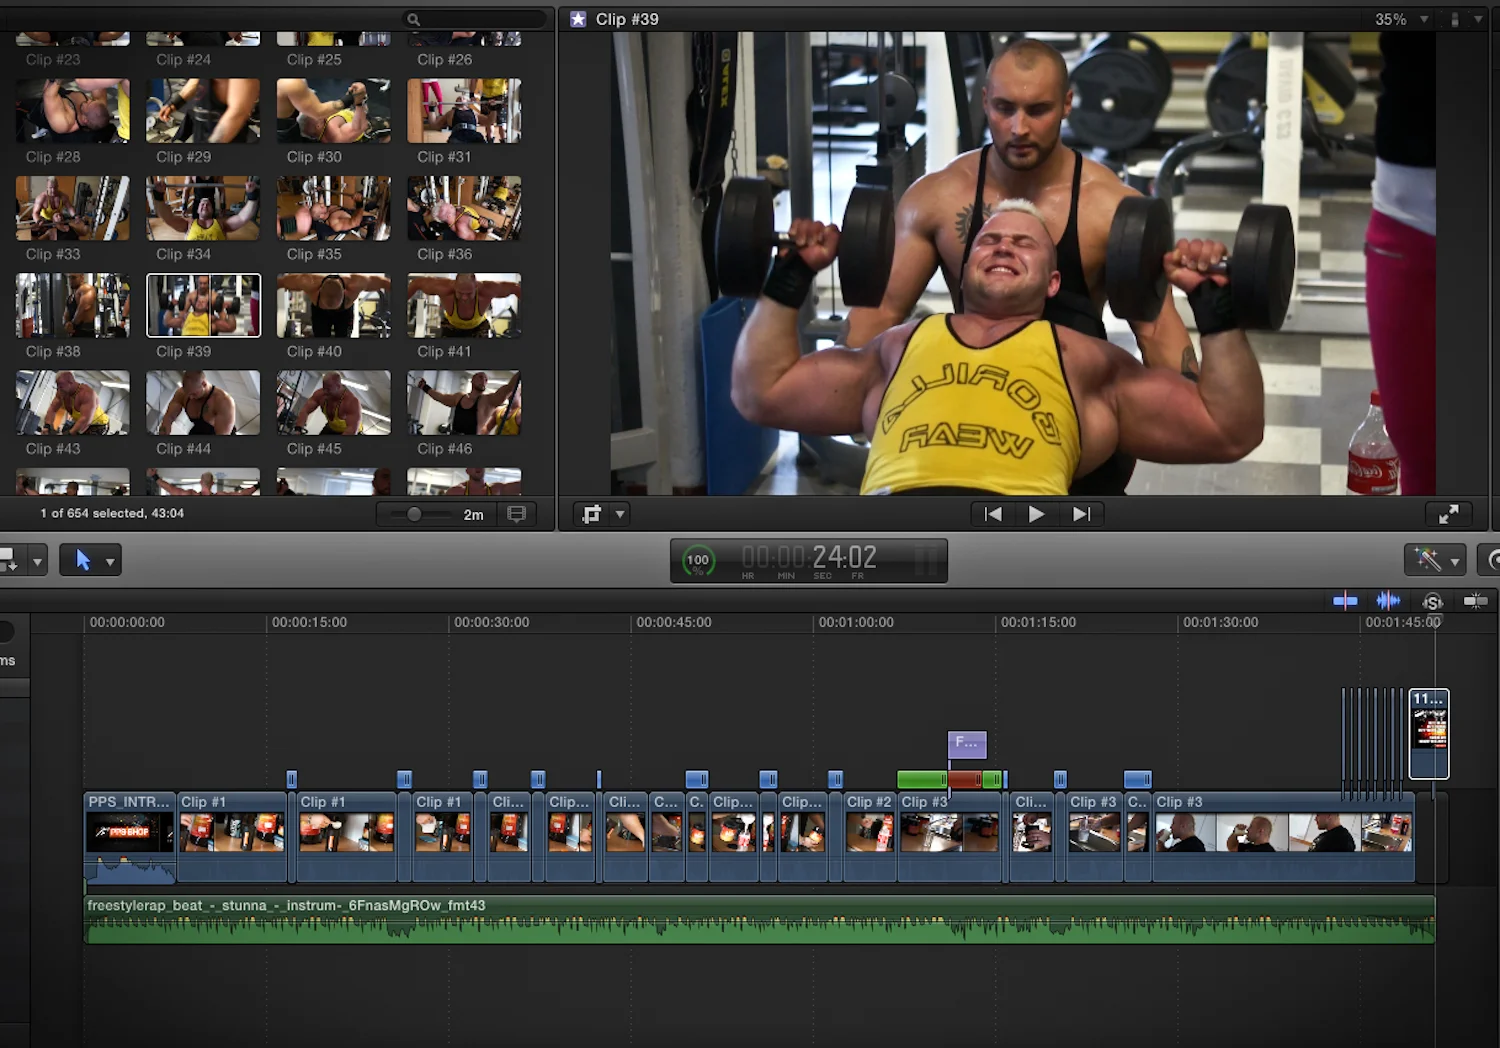Click the viewer Transform tool icon
Screen dimensions: 1500x1048
click(592, 514)
